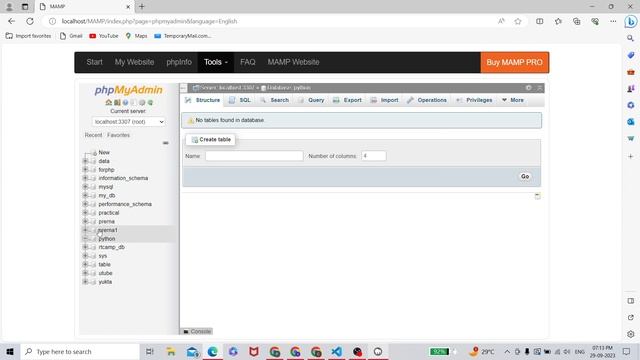Viewport: 640px width, 360px height.
Task: Focus Number of columns field
Action: coord(373,156)
